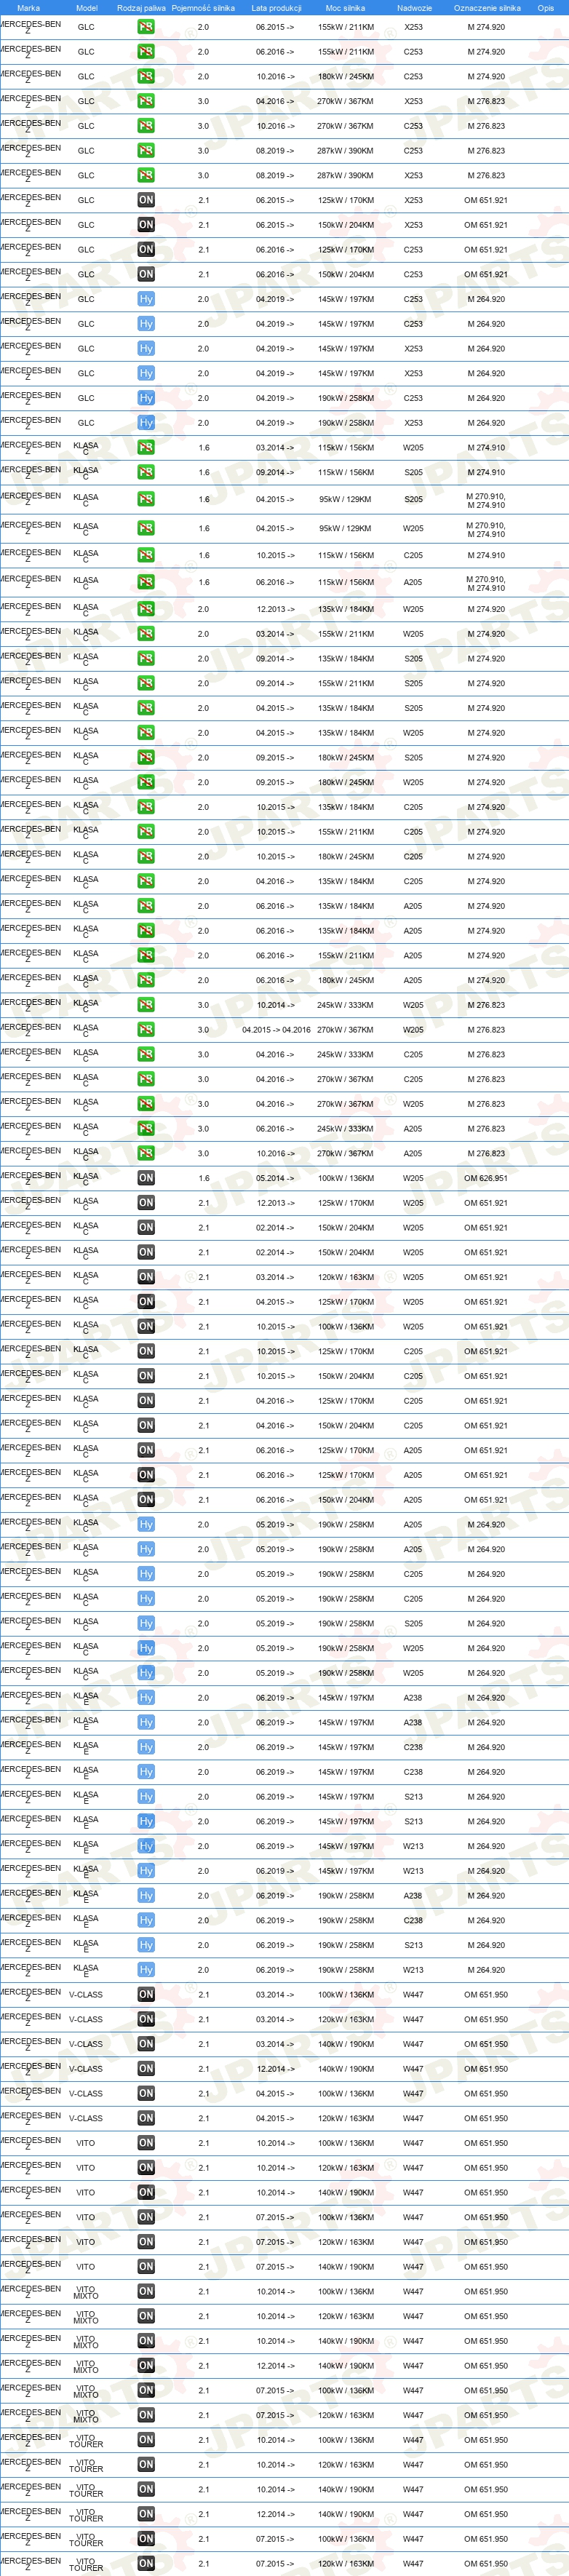Click diesel ON icon for GLC 06.2016 150kW C253
569x2576 pixels.
[x=146, y=274]
